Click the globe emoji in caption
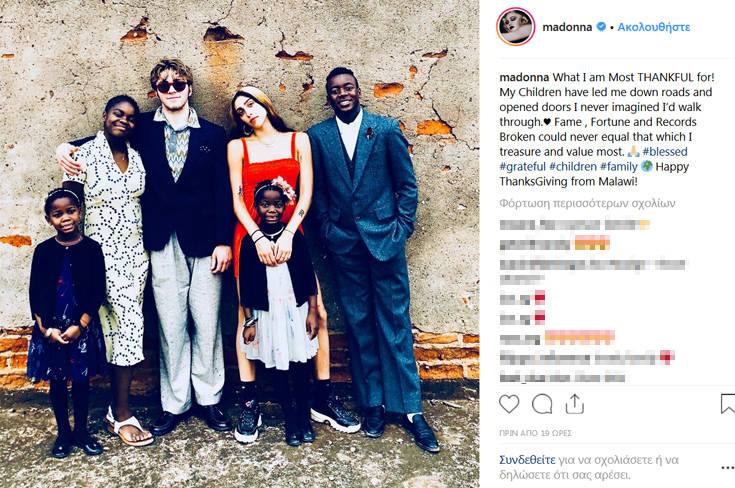Viewport: 735px width, 488px height. (647, 166)
